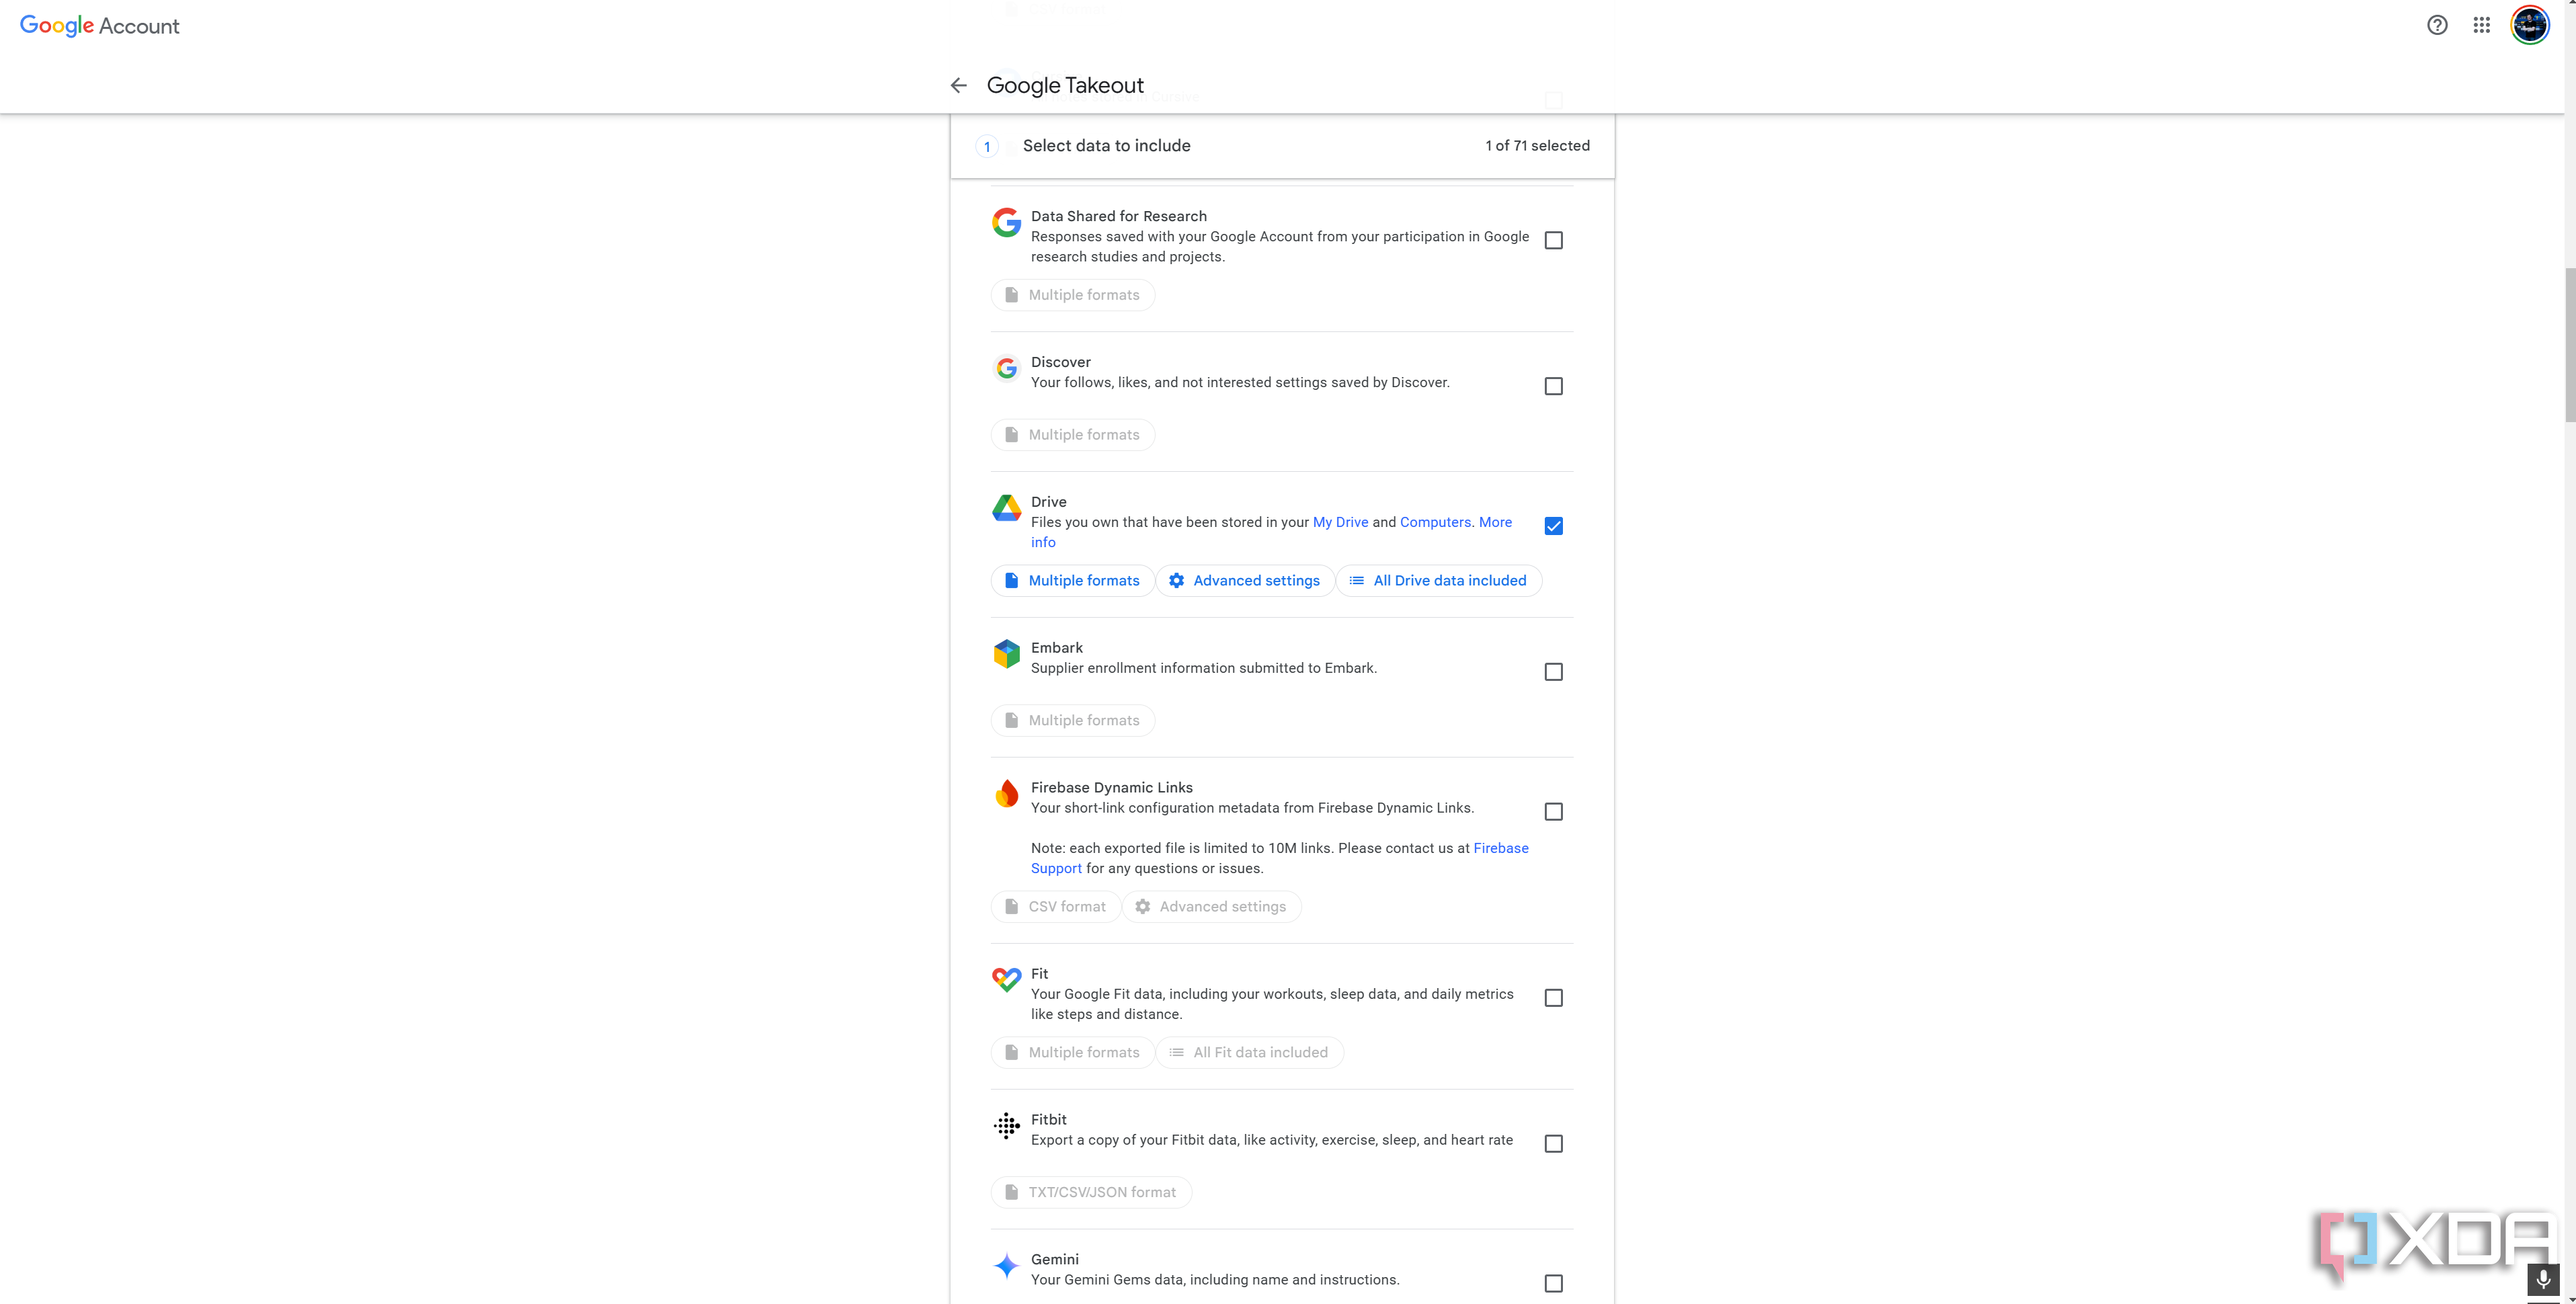
Task: Click the Google Takeout page title
Action: click(1064, 85)
